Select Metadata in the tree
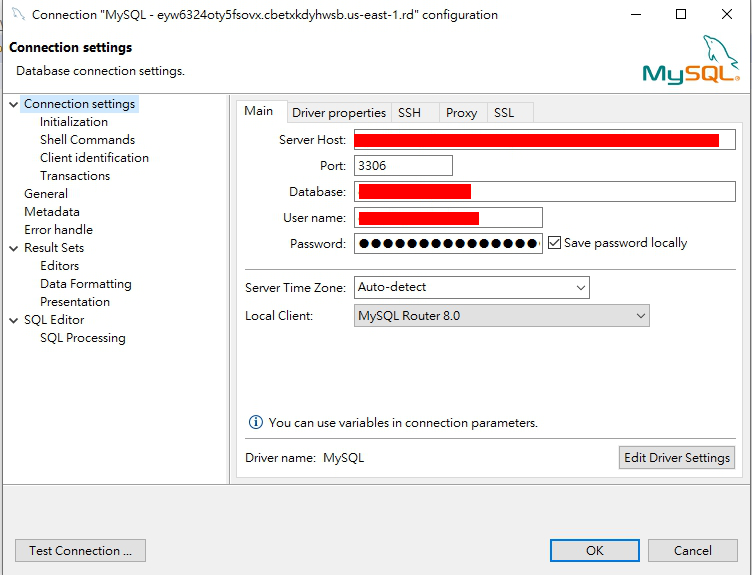The image size is (752, 575). tap(52, 211)
